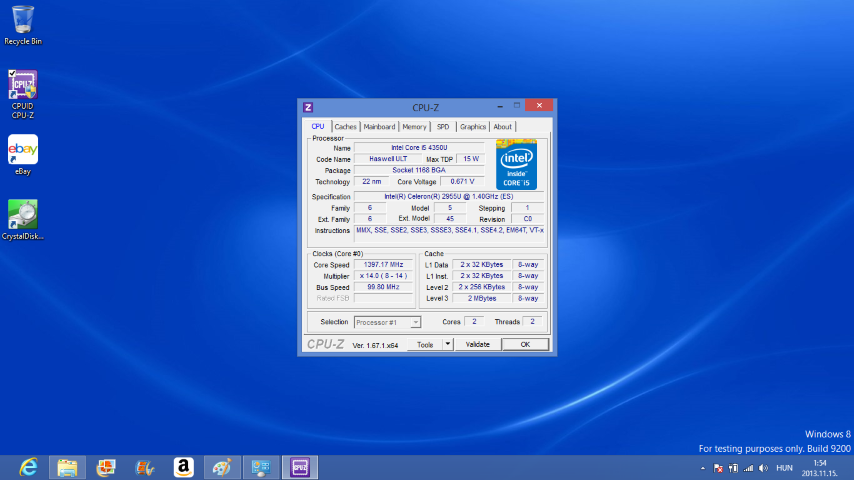This screenshot has height=480, width=854.
Task: Open the CrystalDiskMark desktop icon
Action: point(22,215)
